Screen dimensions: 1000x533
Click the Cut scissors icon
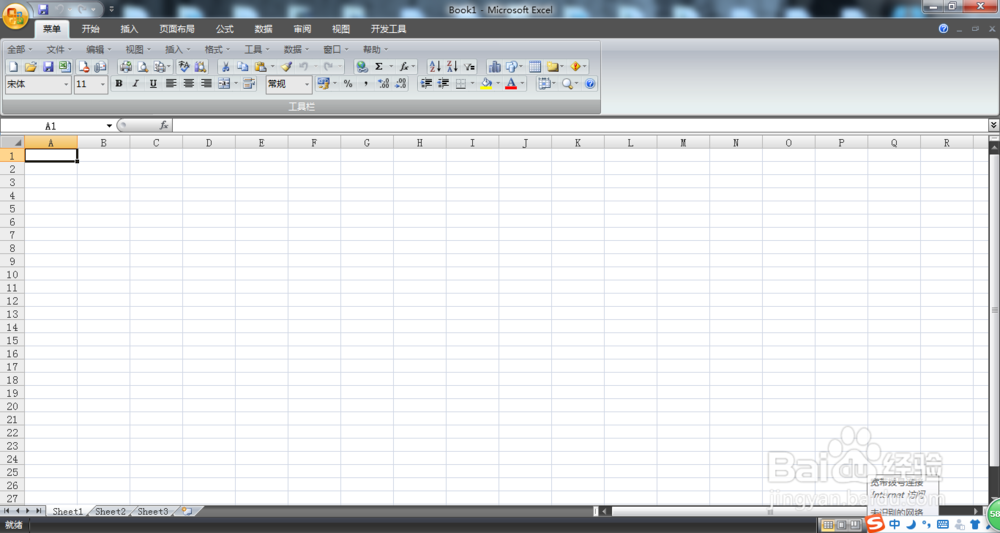(225, 66)
